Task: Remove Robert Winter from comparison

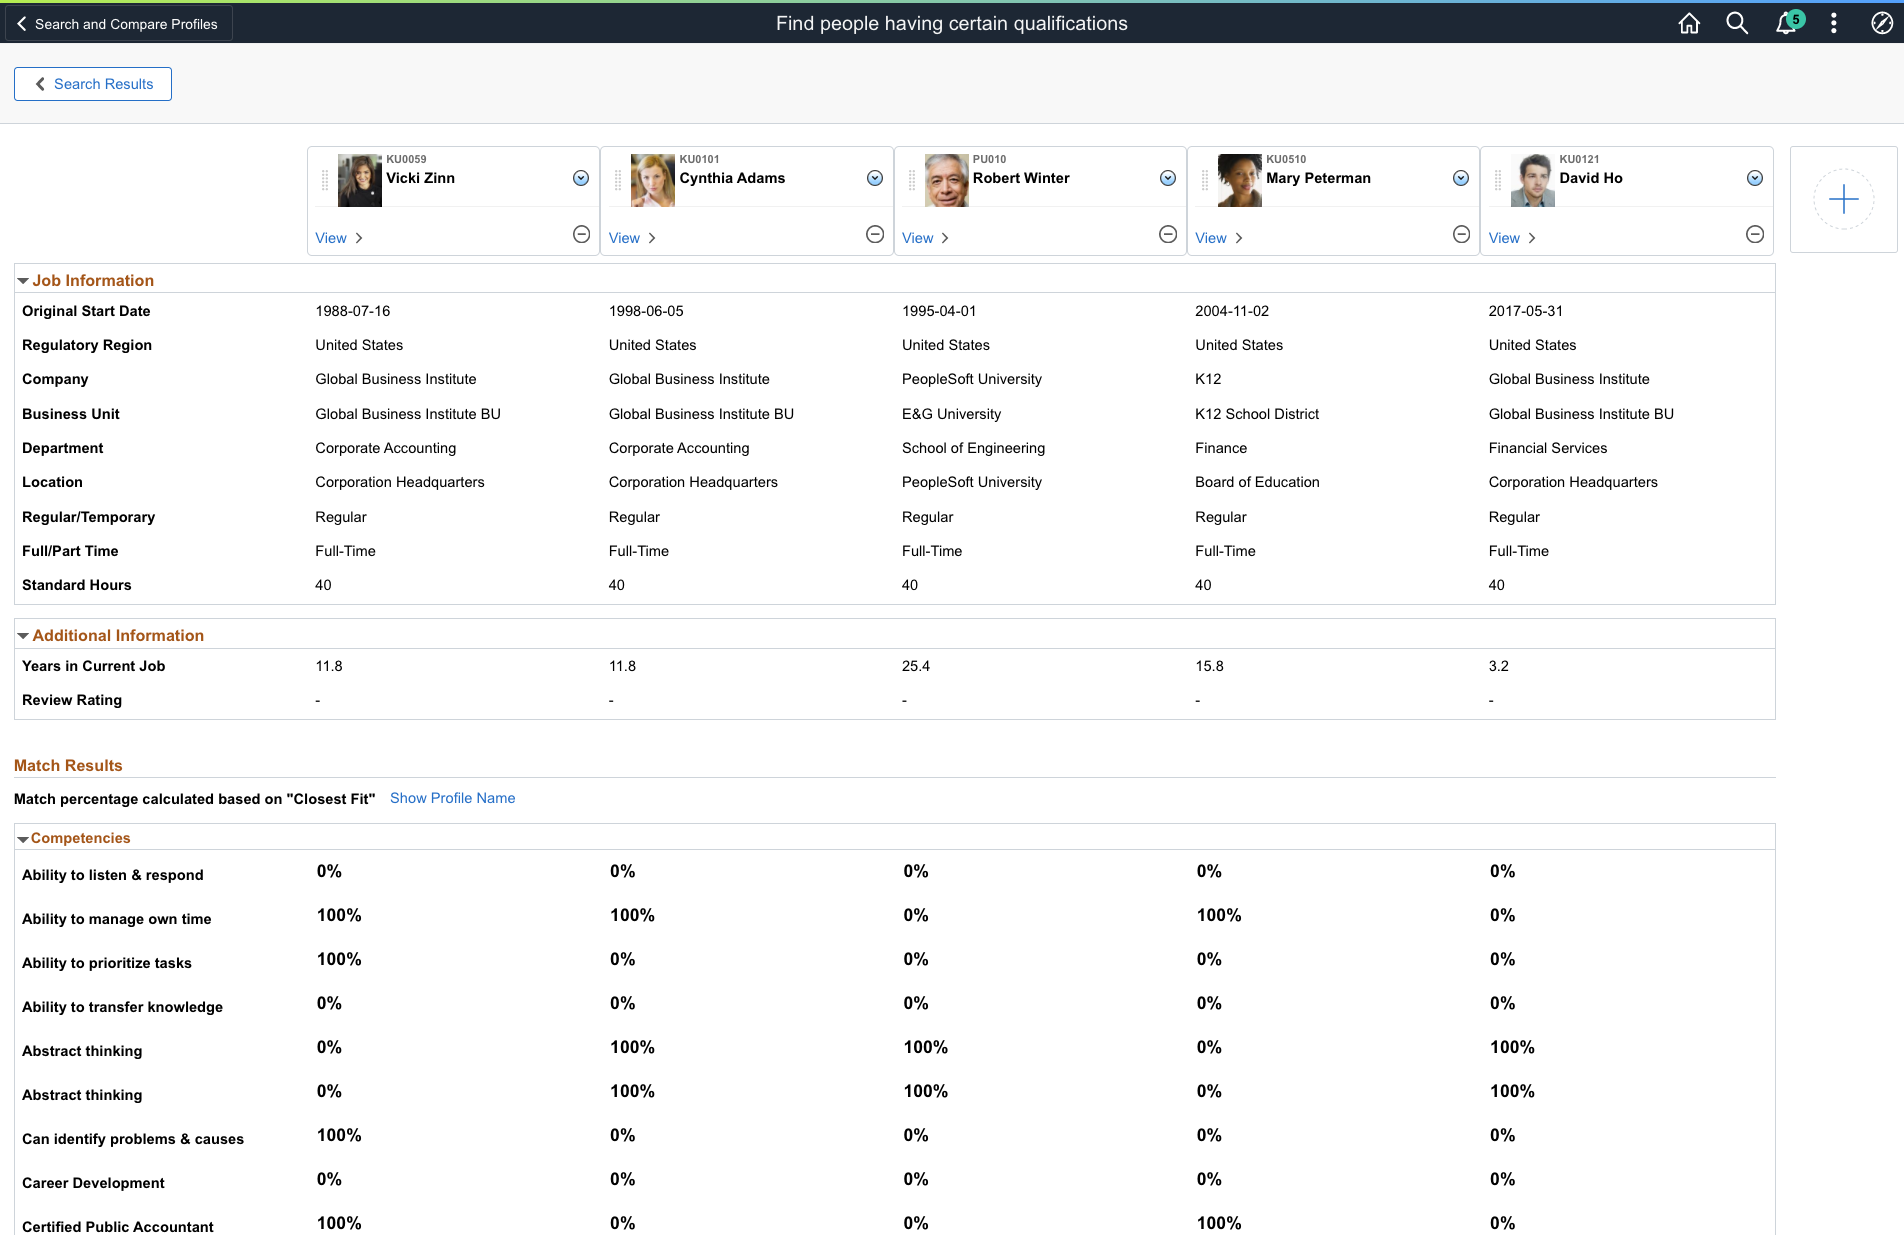Action: (x=1168, y=234)
